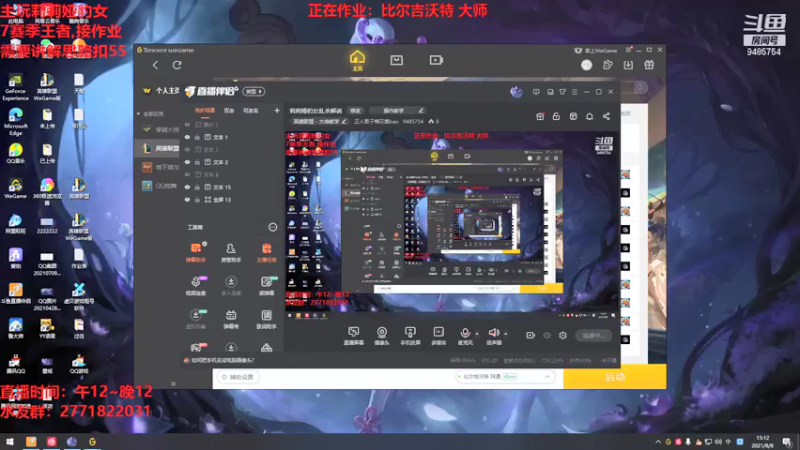Open streaming settings gear icon

click(563, 335)
